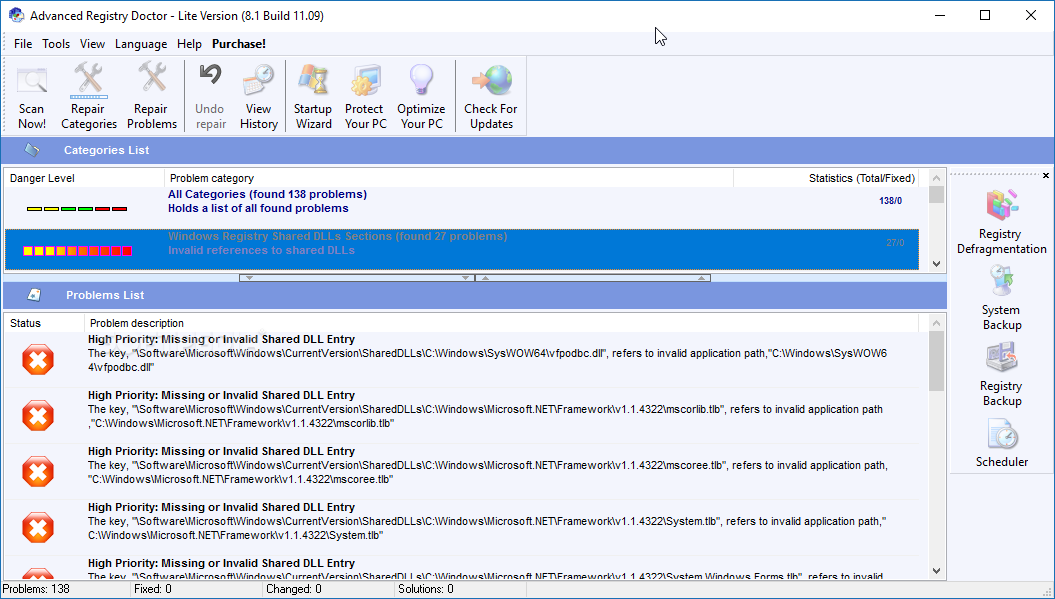Open the View menu
The height and width of the screenshot is (599, 1055).
click(x=92, y=44)
